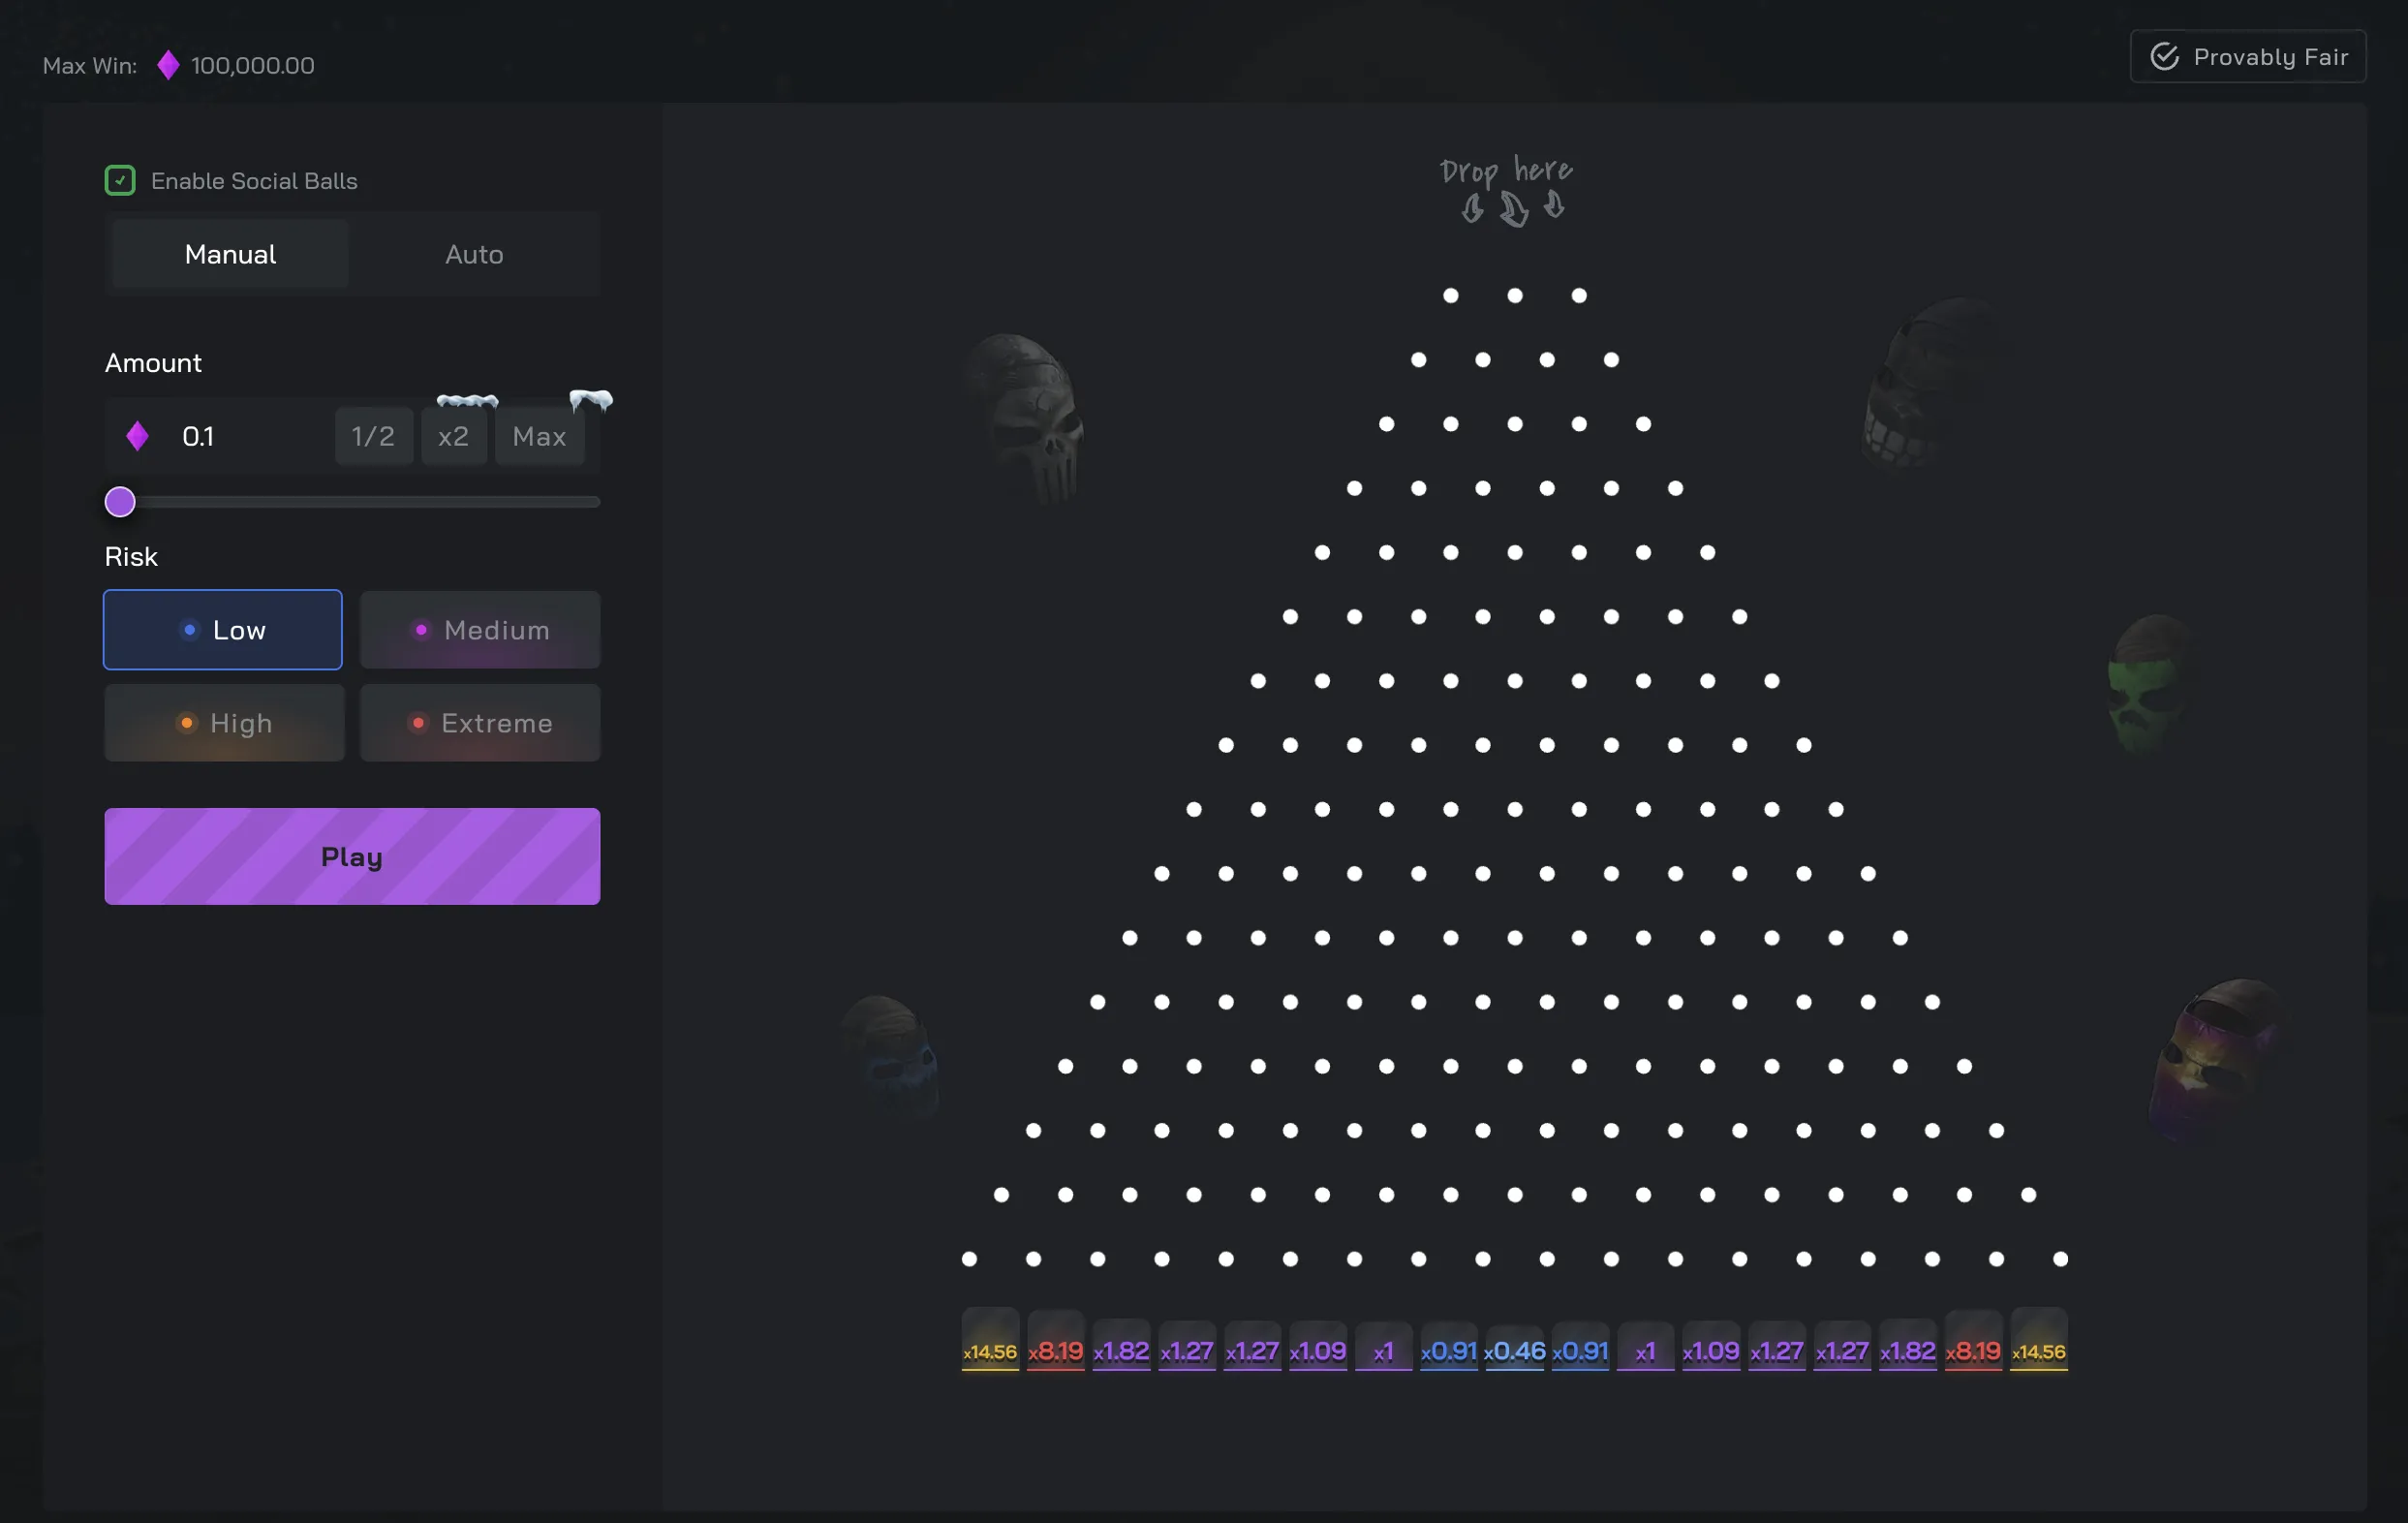The height and width of the screenshot is (1523, 2408).
Task: Toggle the Enable Social Balls checkbox
Action: pyautogui.click(x=120, y=181)
